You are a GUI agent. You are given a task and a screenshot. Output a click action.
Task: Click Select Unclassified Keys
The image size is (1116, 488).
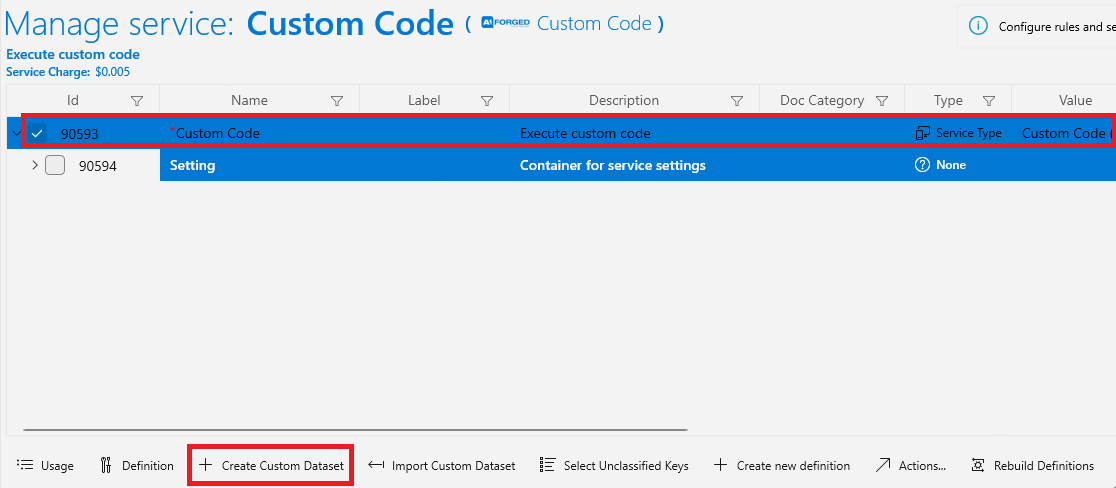coord(614,466)
